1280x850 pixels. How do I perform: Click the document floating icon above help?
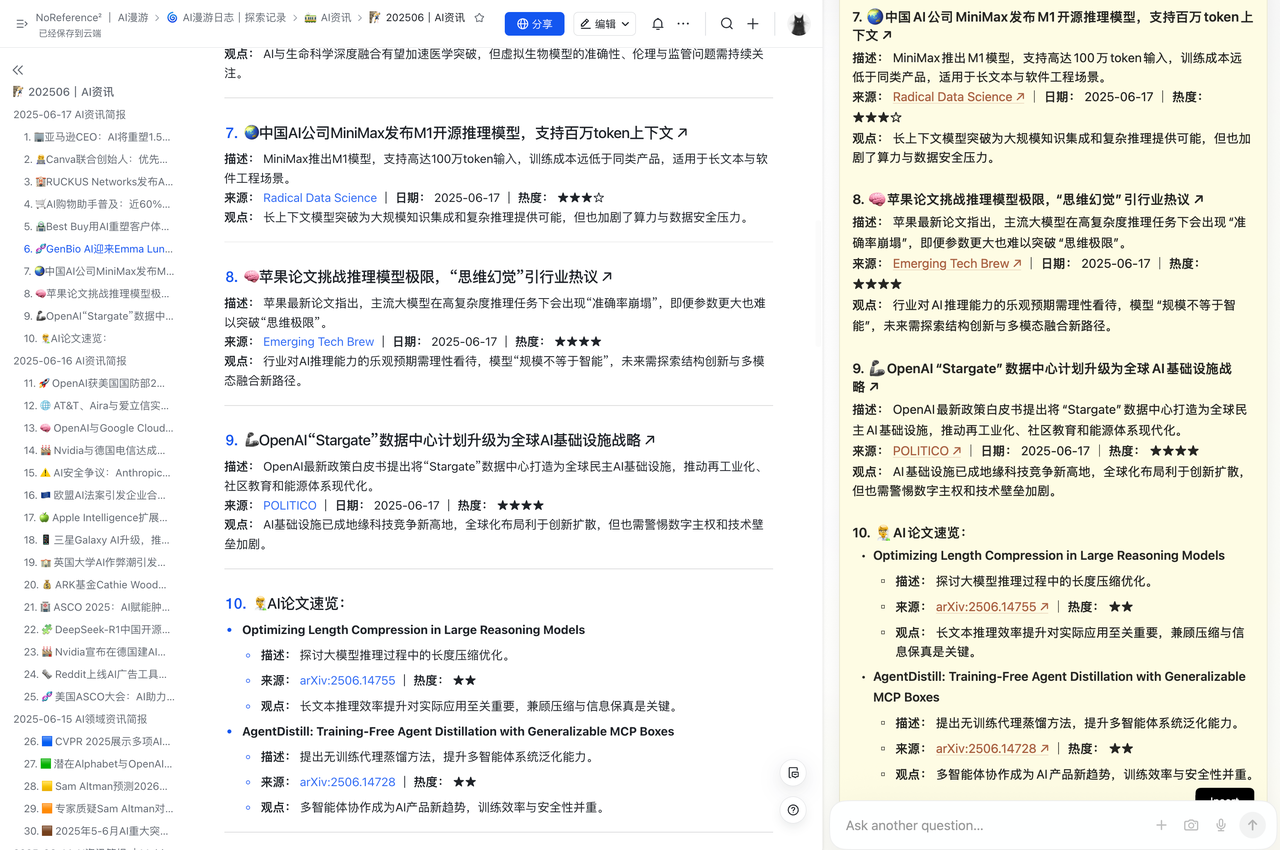793,773
